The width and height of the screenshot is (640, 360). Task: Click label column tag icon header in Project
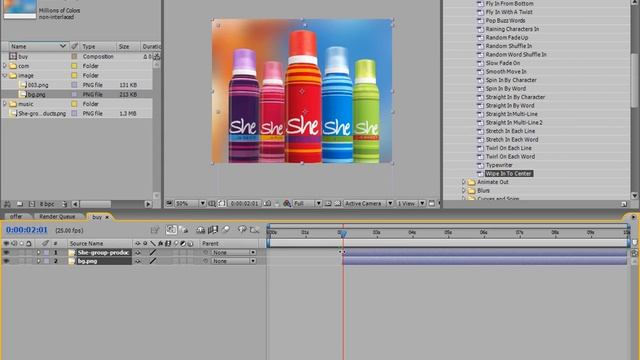pyautogui.click(x=74, y=47)
